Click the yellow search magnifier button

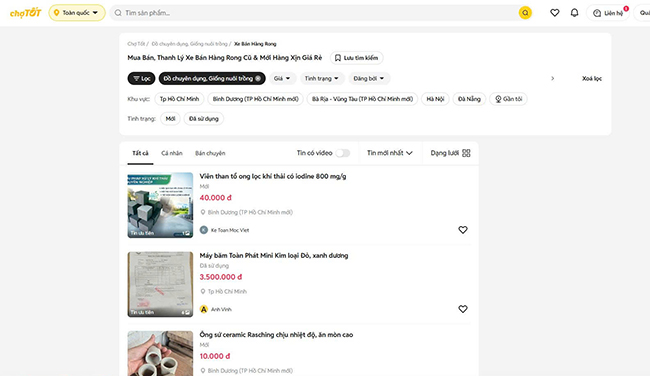click(525, 13)
